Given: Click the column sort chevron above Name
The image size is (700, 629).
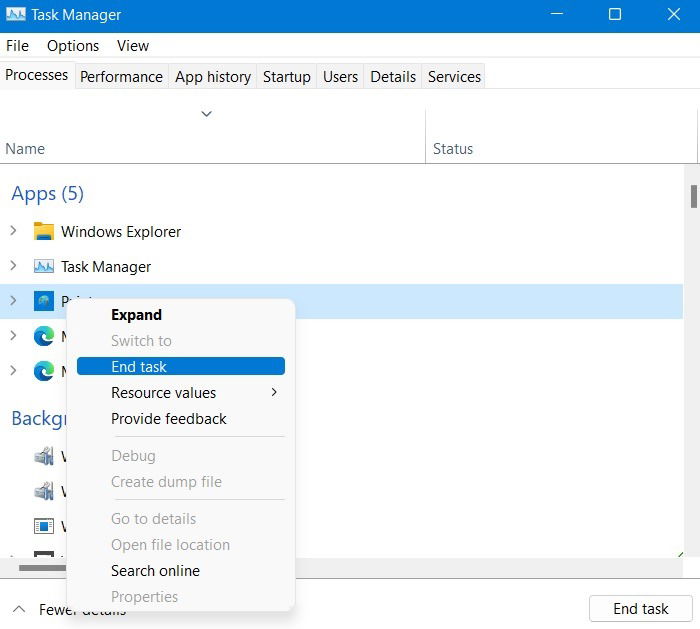Looking at the screenshot, I should pyautogui.click(x=207, y=114).
